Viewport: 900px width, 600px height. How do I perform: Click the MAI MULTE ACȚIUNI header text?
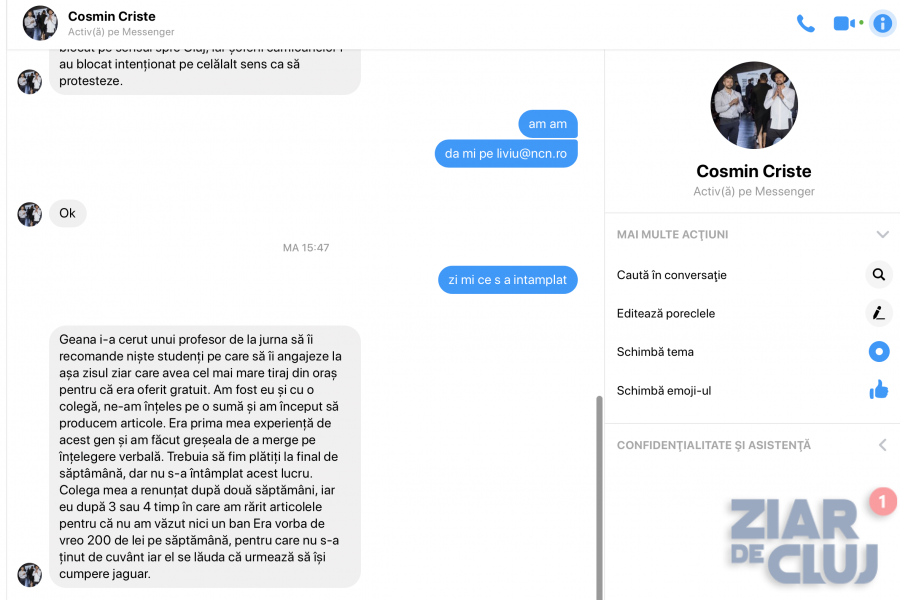tap(672, 234)
